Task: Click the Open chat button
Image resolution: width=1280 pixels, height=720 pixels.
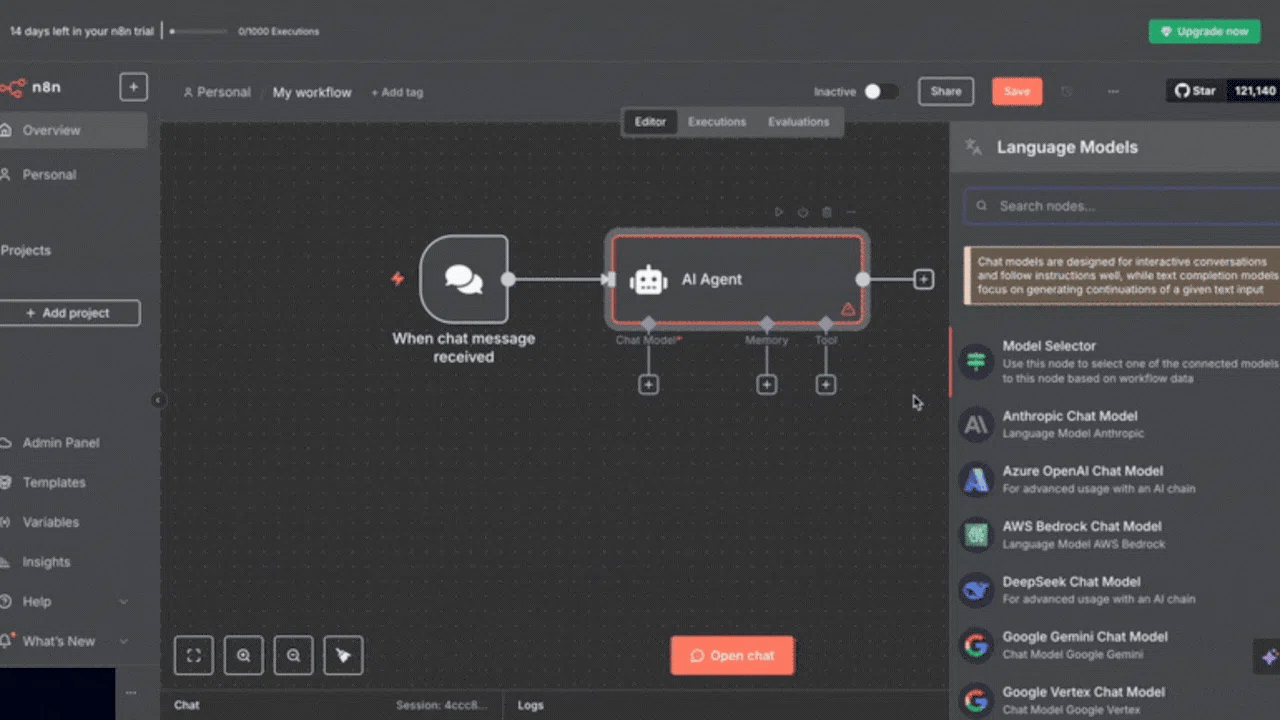Action: (732, 656)
